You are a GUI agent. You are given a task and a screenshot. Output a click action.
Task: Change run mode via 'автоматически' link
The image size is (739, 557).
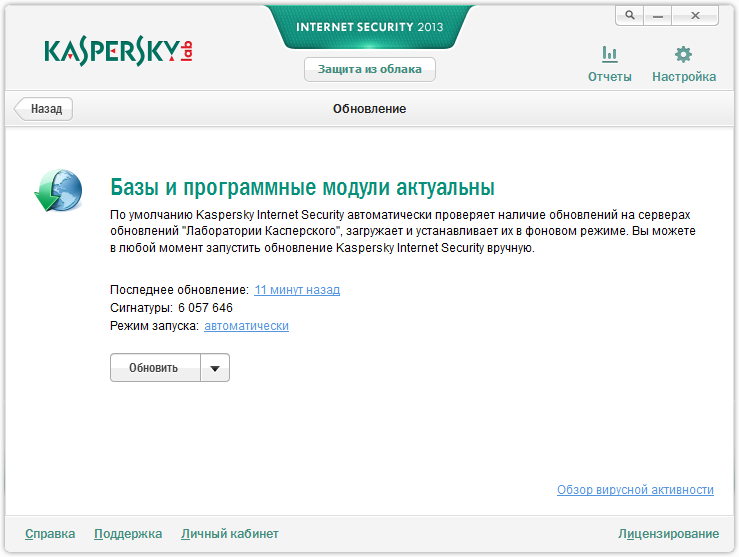pyautogui.click(x=246, y=326)
